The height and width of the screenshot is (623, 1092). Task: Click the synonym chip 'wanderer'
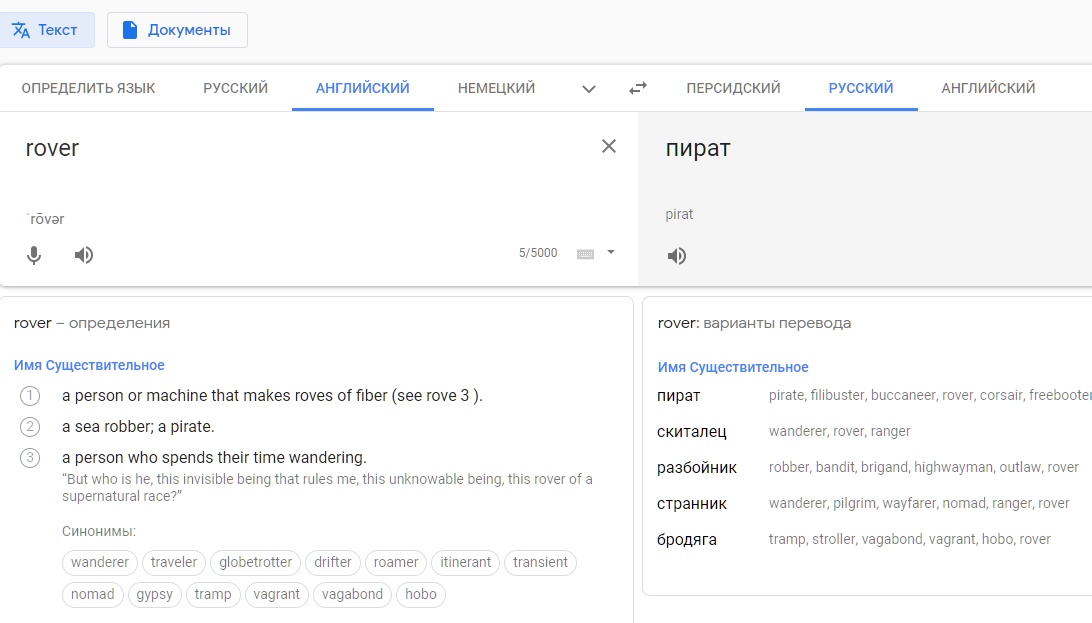[100, 562]
